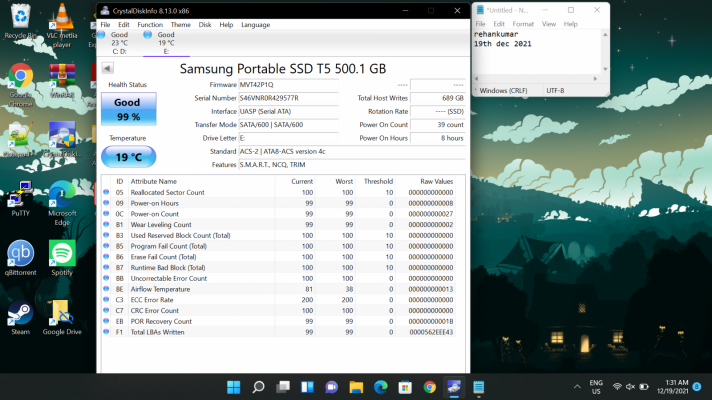Select the Wear Leveling Count row
Viewport: 712px width, 400px height.
click(278, 225)
